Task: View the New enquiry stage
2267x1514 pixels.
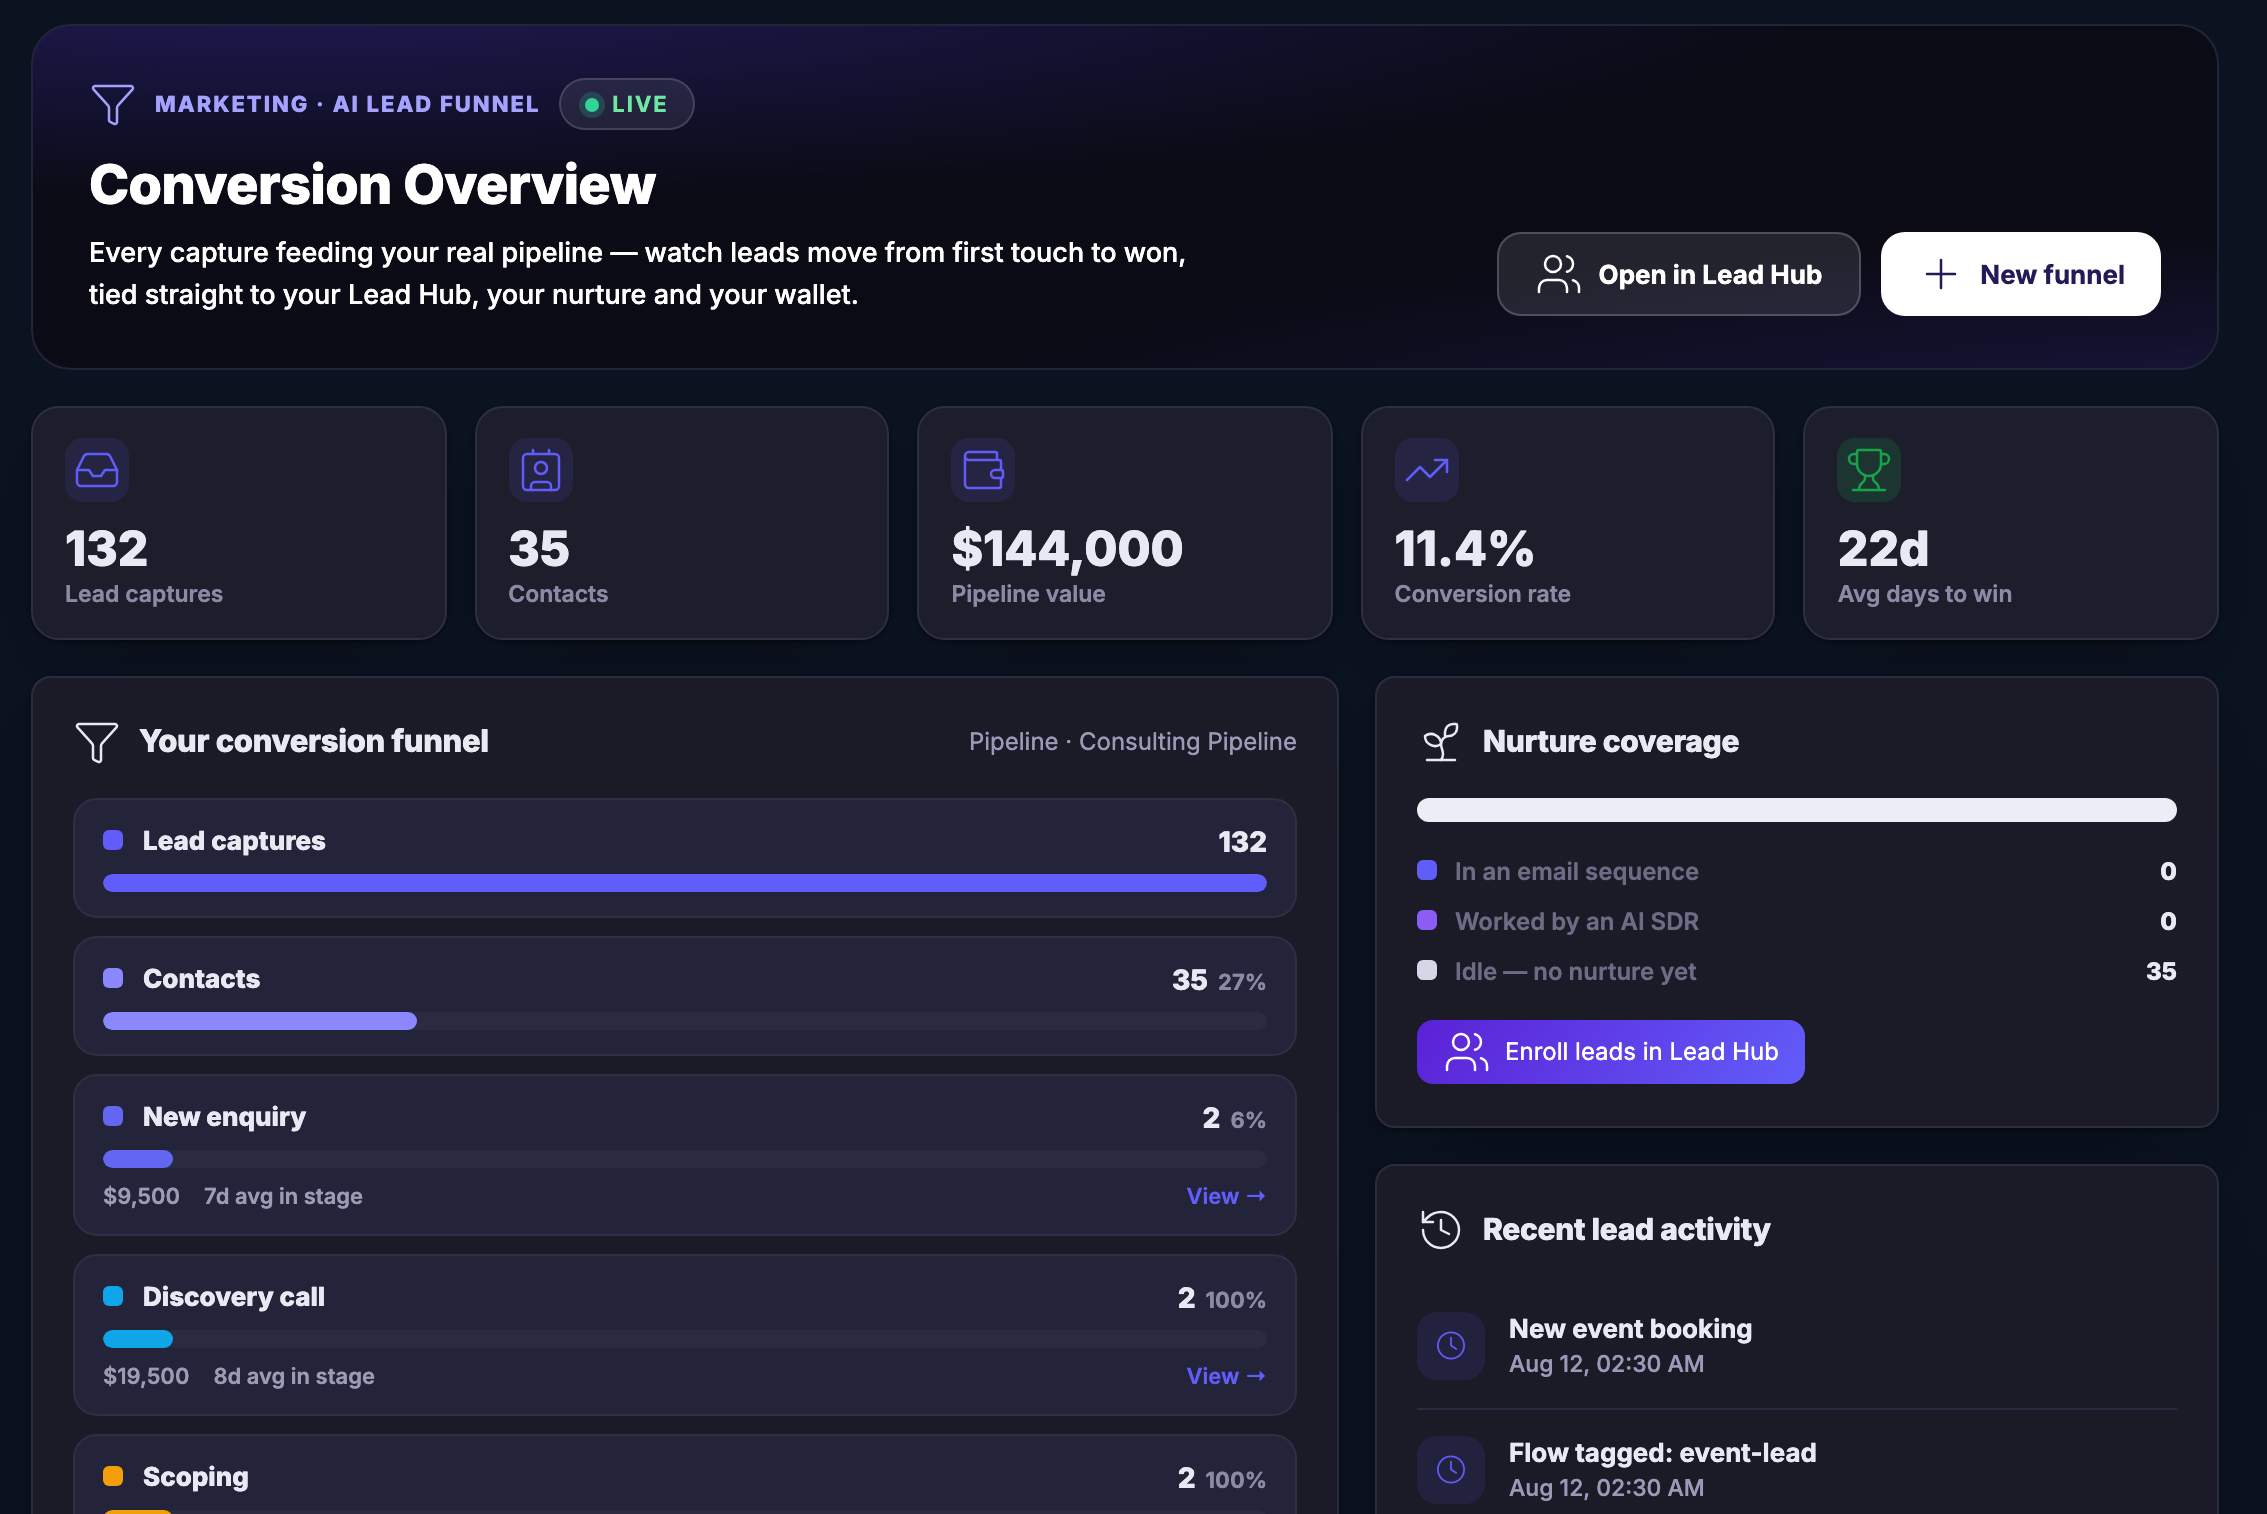Action: tap(1226, 1196)
